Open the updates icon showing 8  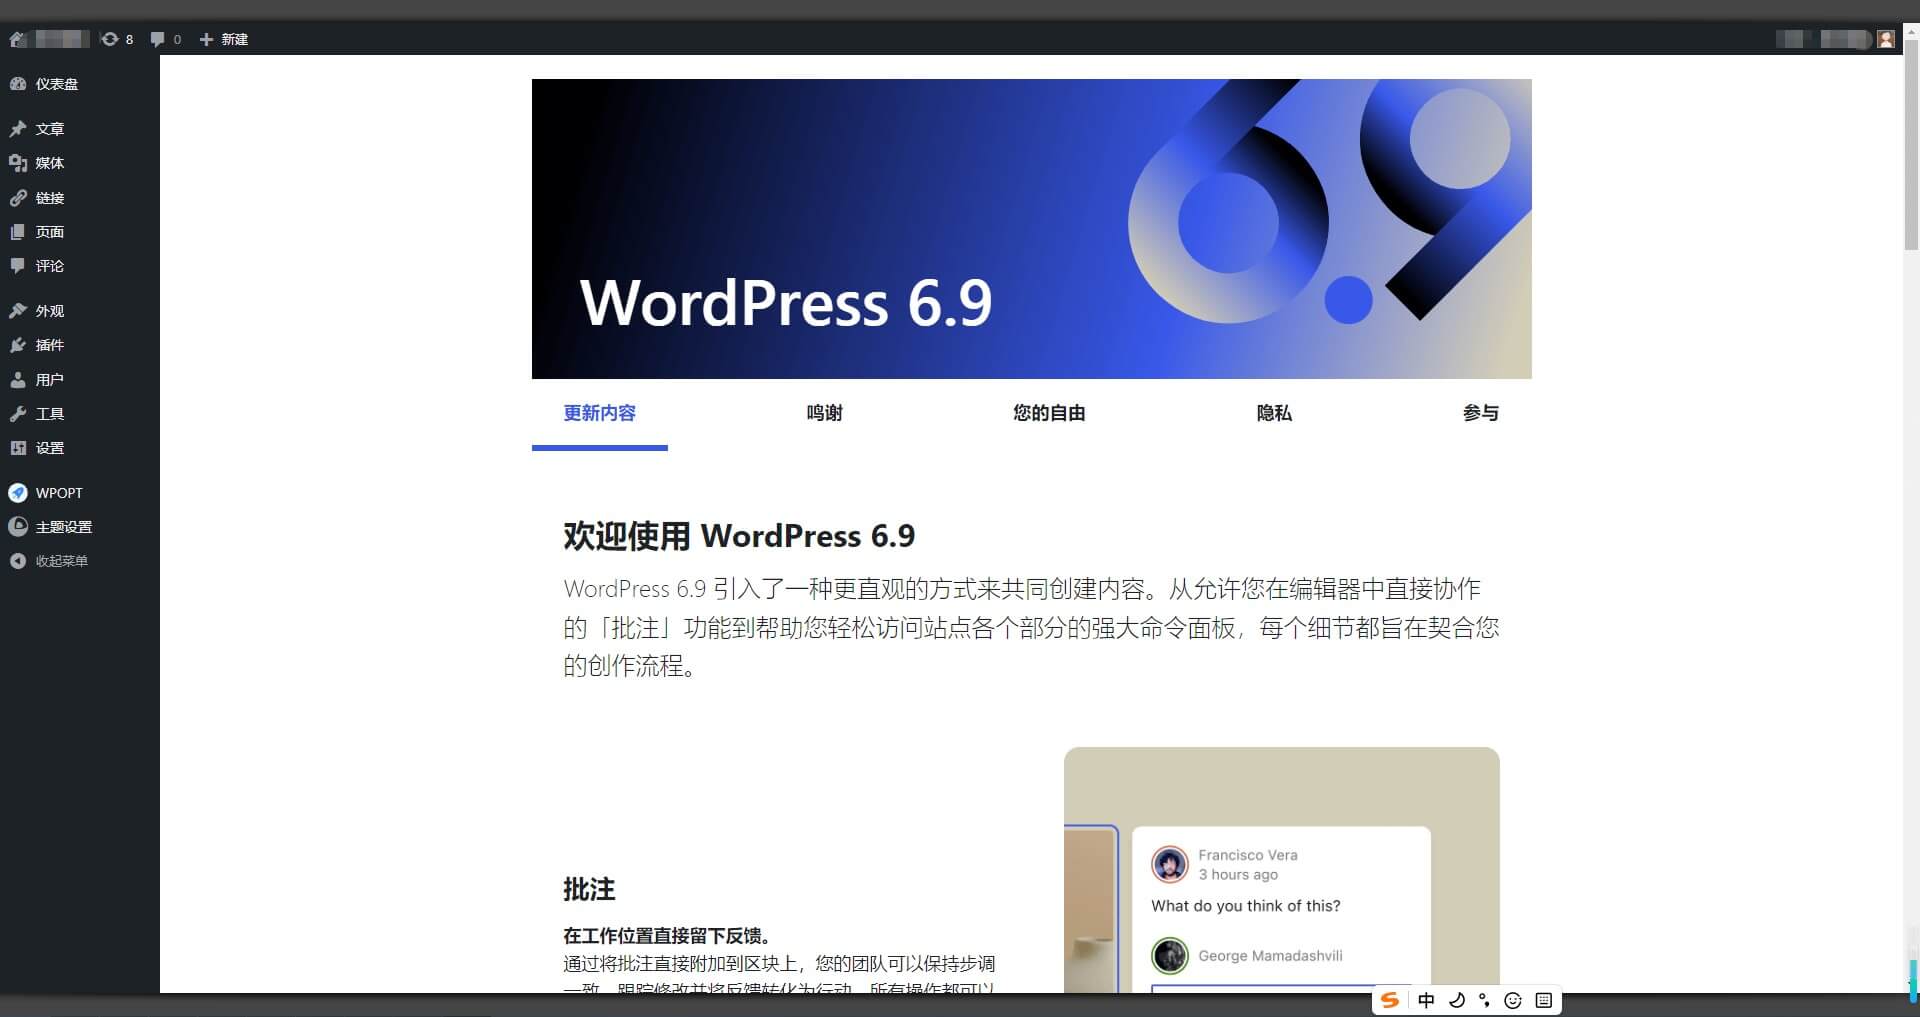(116, 39)
